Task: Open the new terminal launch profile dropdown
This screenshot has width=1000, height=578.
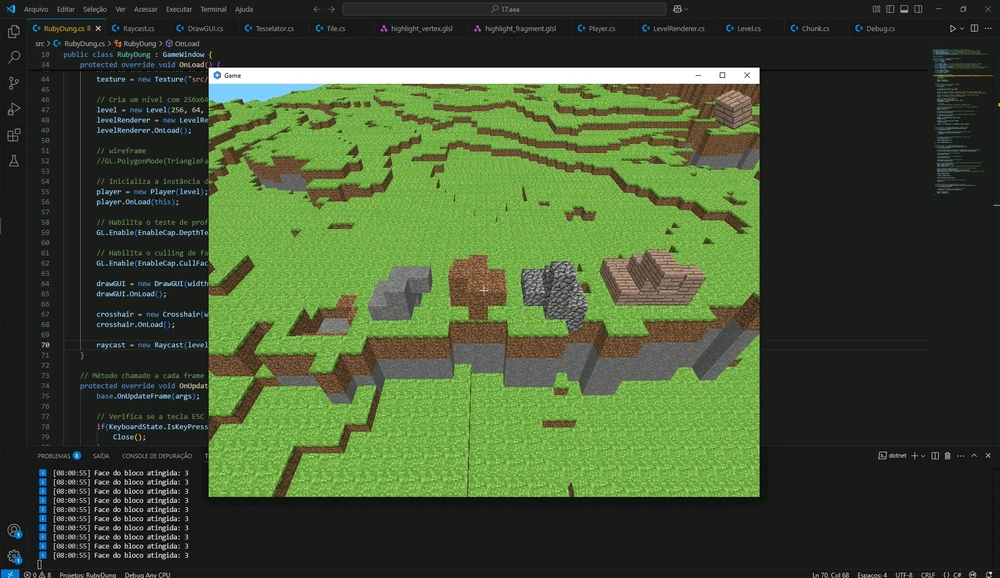Action: pyautogui.click(x=922, y=456)
